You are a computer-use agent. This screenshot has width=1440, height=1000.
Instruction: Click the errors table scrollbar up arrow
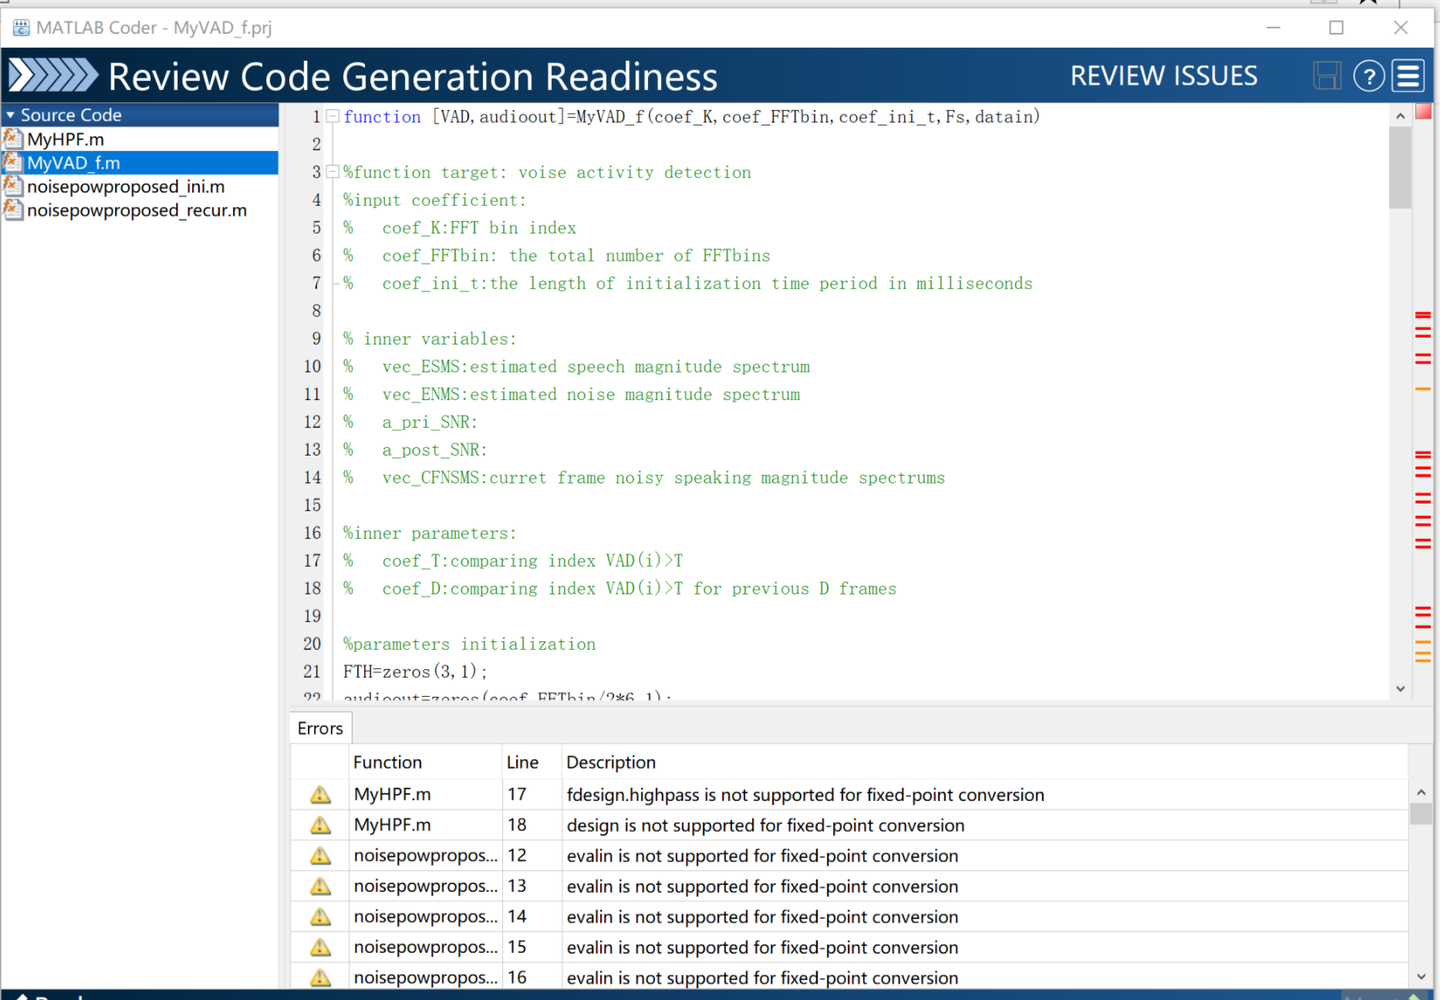[1421, 793]
